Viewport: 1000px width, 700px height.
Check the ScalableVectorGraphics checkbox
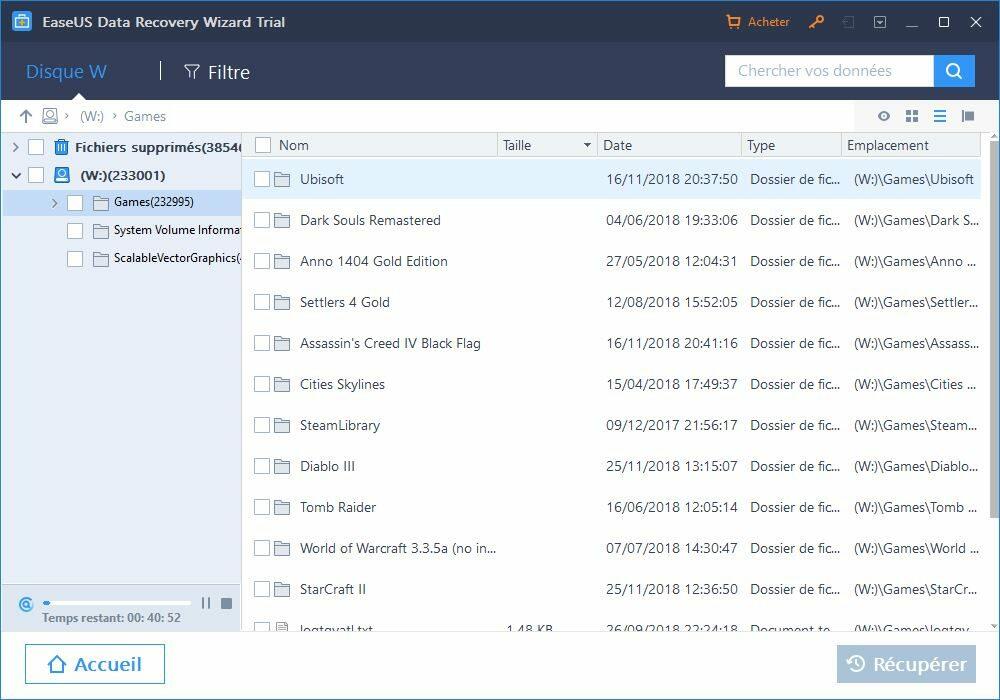(x=75, y=259)
